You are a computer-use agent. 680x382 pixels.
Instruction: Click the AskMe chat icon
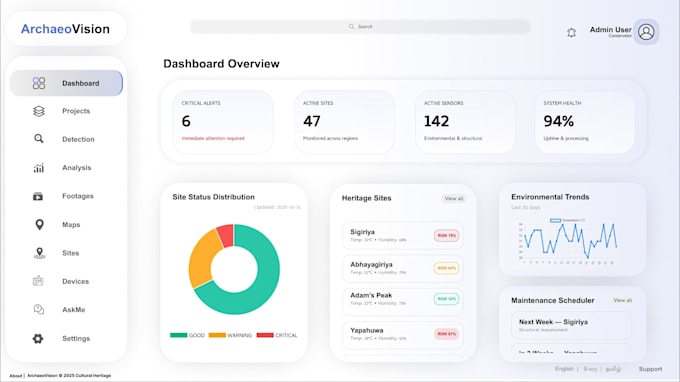tap(39, 310)
